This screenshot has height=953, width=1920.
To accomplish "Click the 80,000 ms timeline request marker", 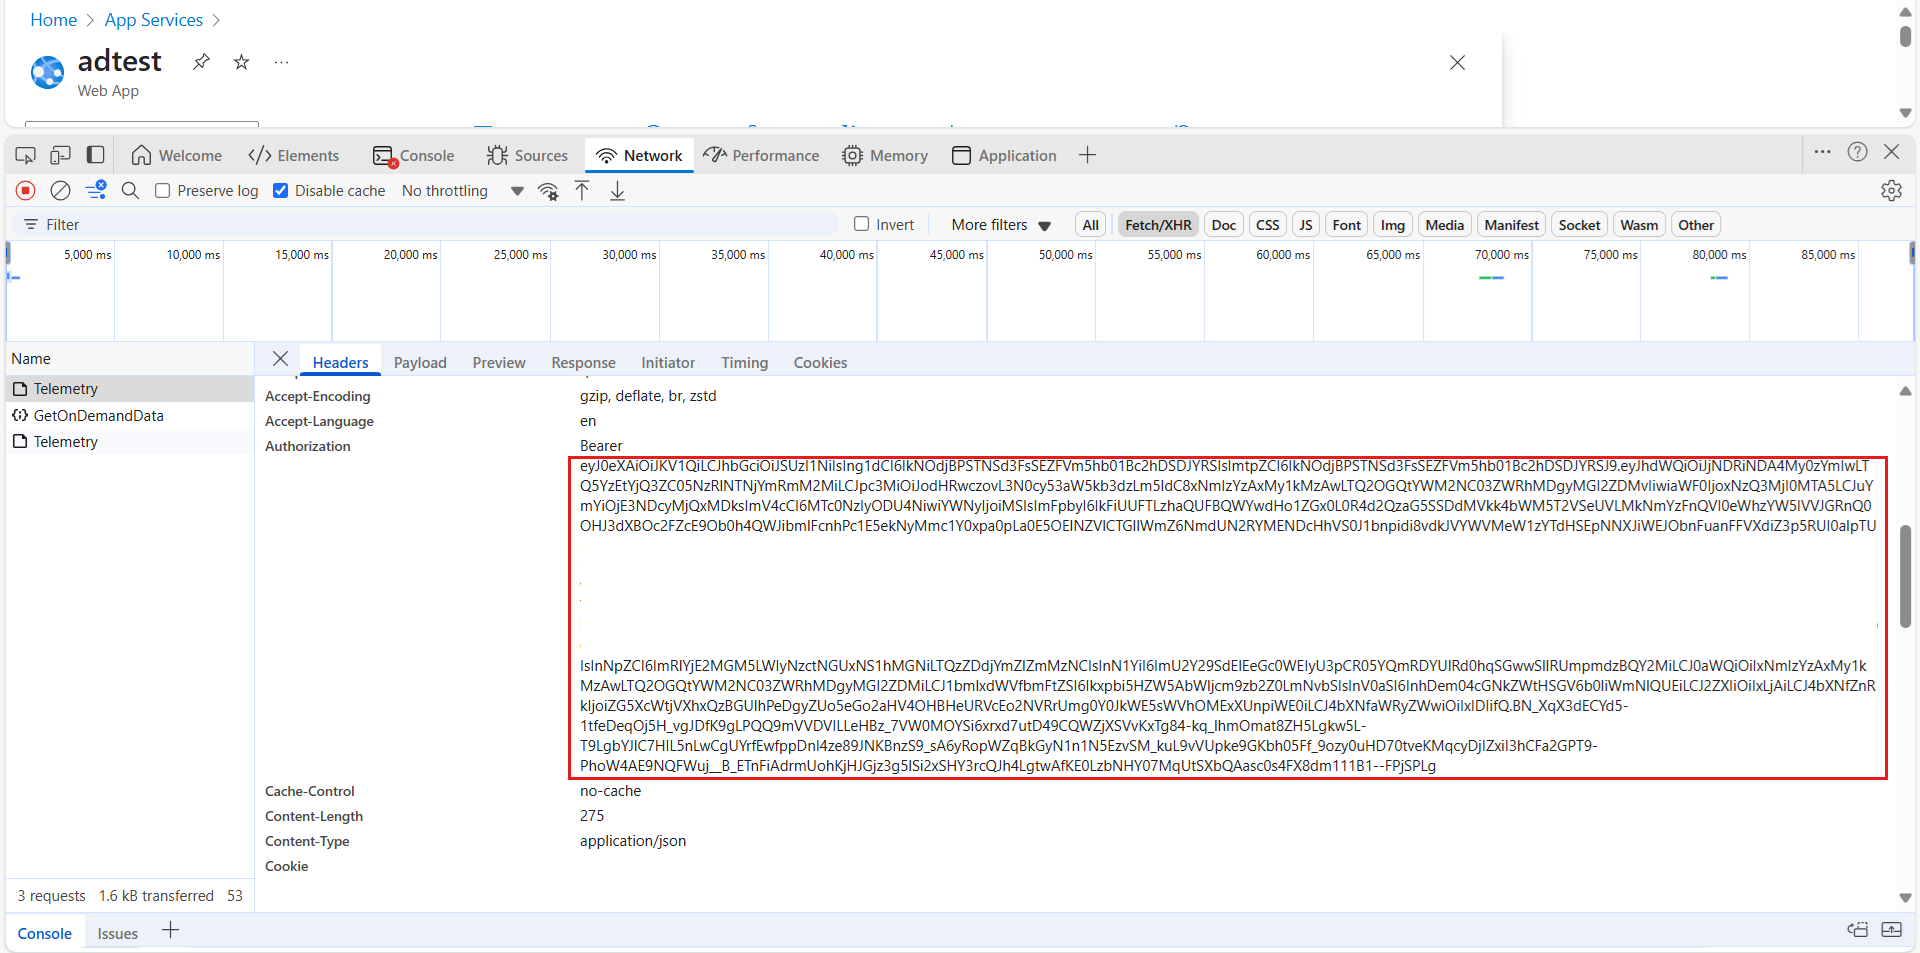I will pyautogui.click(x=1719, y=277).
